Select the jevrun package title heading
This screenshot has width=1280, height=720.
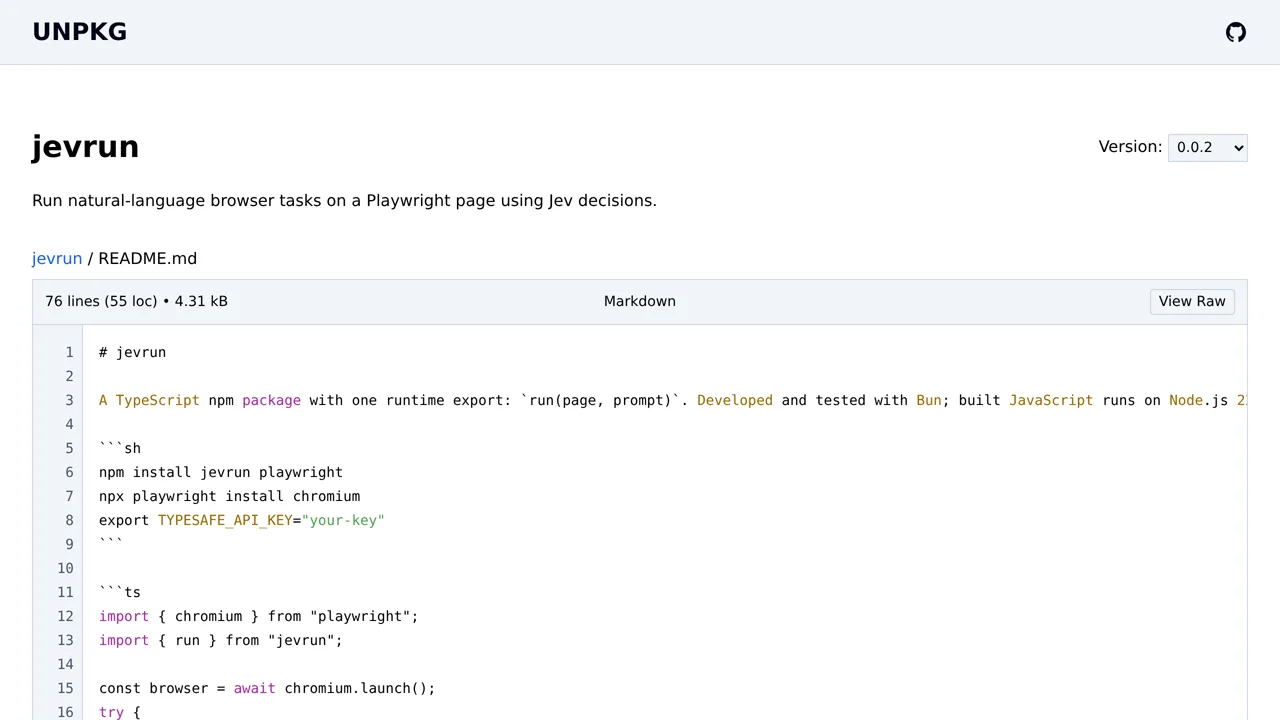(86, 147)
